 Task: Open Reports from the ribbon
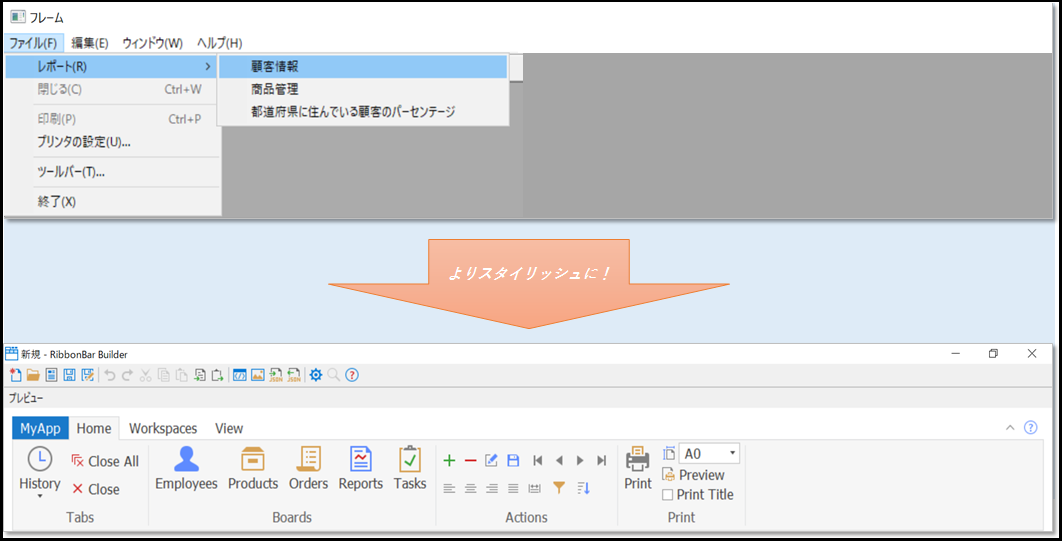pyautogui.click(x=360, y=469)
